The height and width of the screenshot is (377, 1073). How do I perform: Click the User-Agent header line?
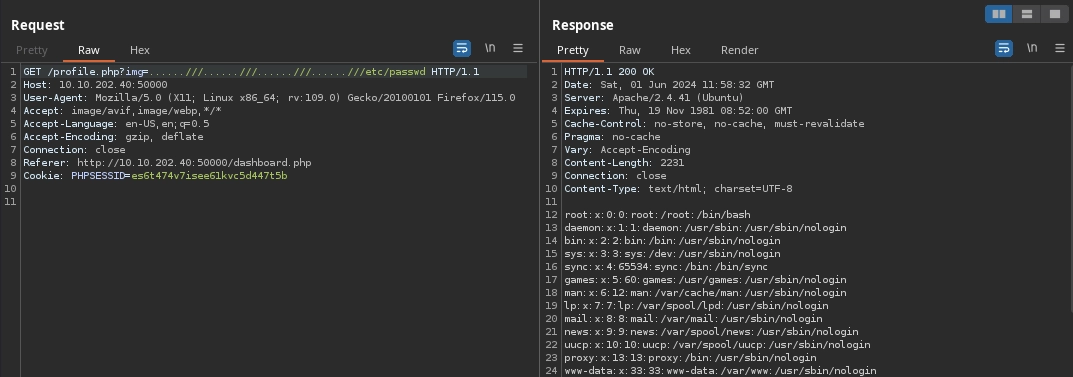269,98
